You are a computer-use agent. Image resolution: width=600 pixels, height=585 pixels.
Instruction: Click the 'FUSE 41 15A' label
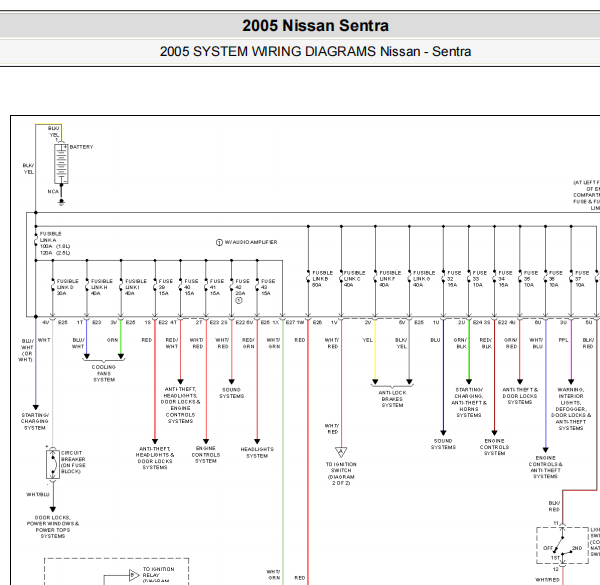point(217,287)
